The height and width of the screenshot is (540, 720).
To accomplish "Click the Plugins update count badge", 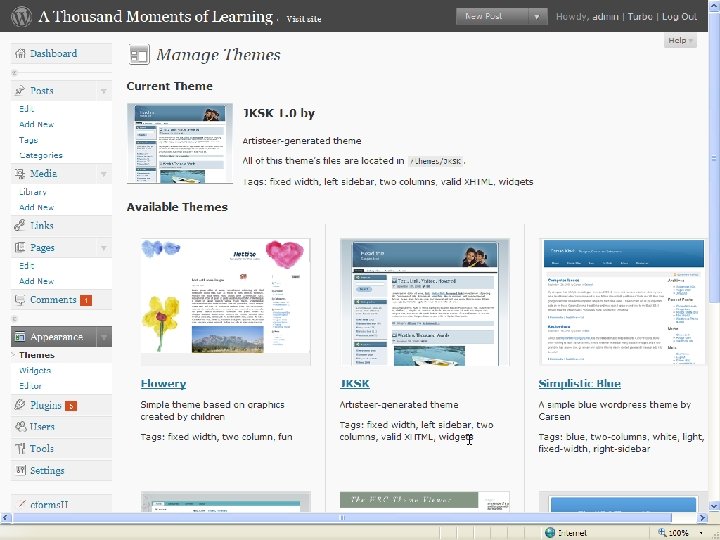I will pyautogui.click(x=71, y=406).
